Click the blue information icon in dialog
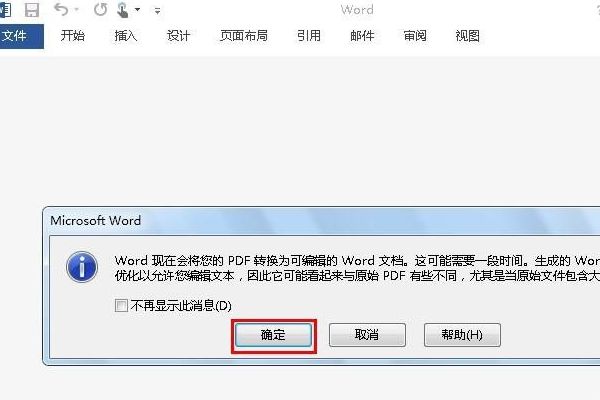The image size is (600, 400). (82, 267)
